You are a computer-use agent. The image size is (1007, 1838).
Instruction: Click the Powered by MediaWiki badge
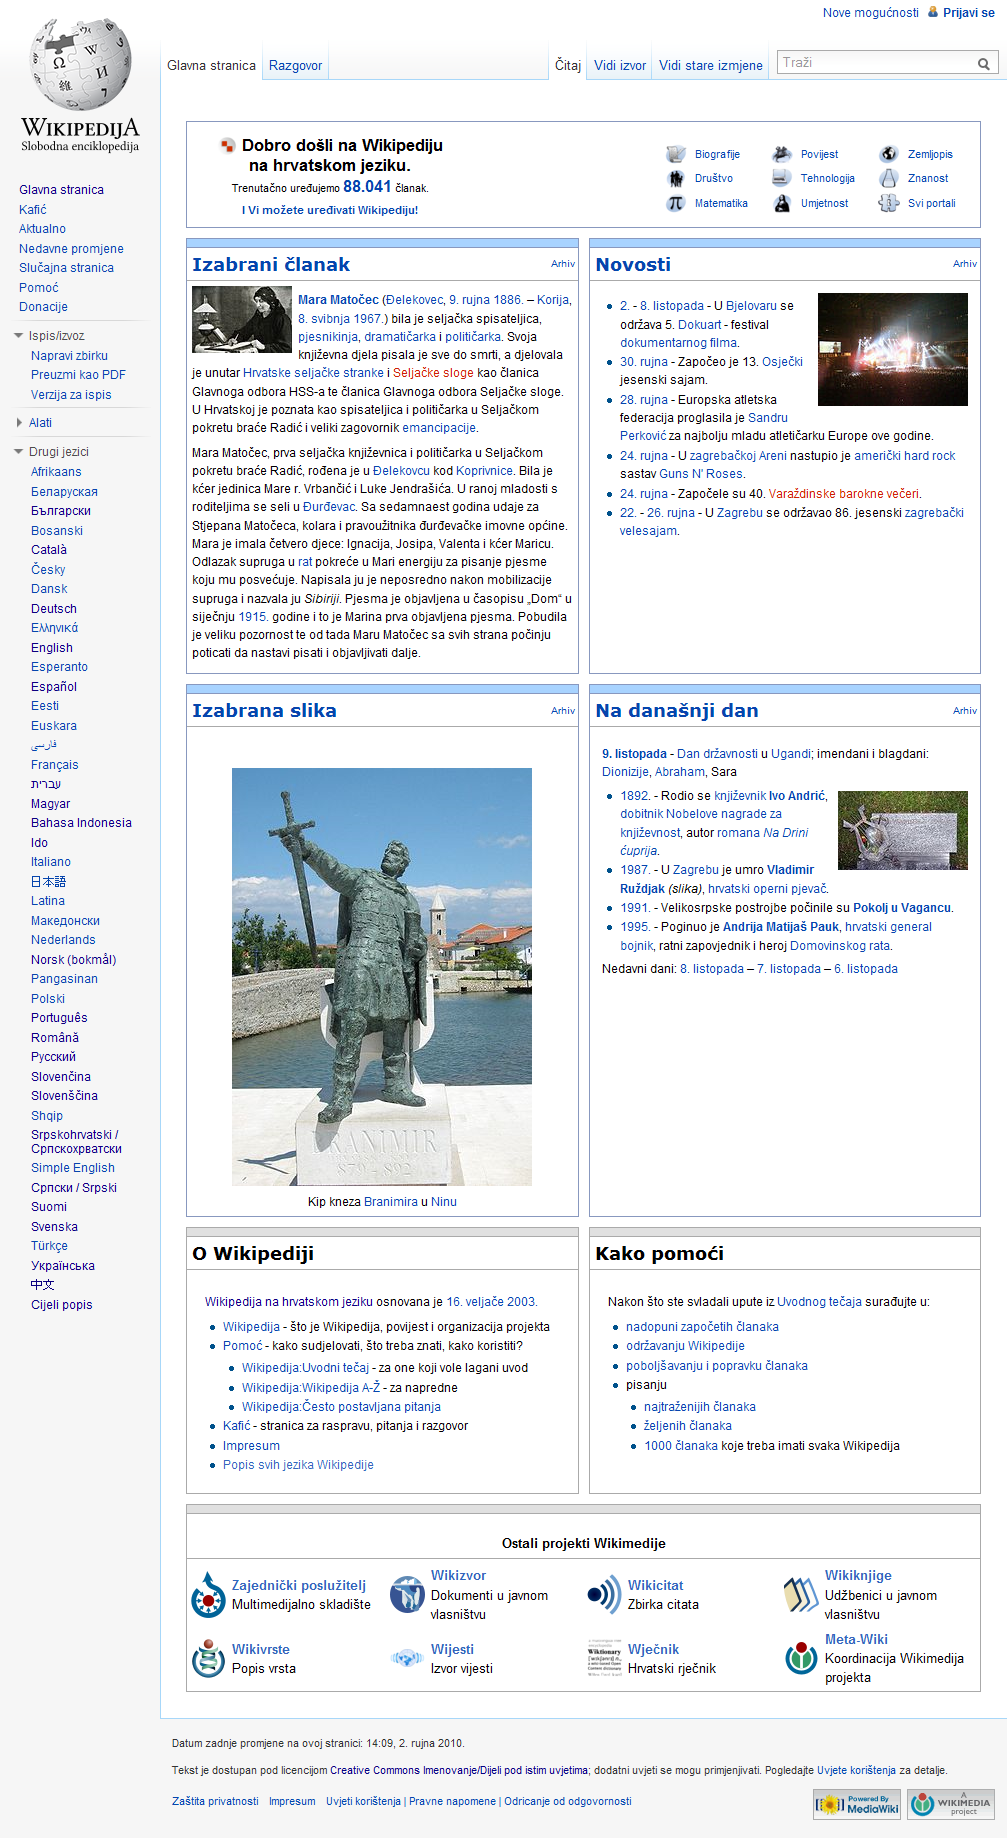coord(857,1804)
